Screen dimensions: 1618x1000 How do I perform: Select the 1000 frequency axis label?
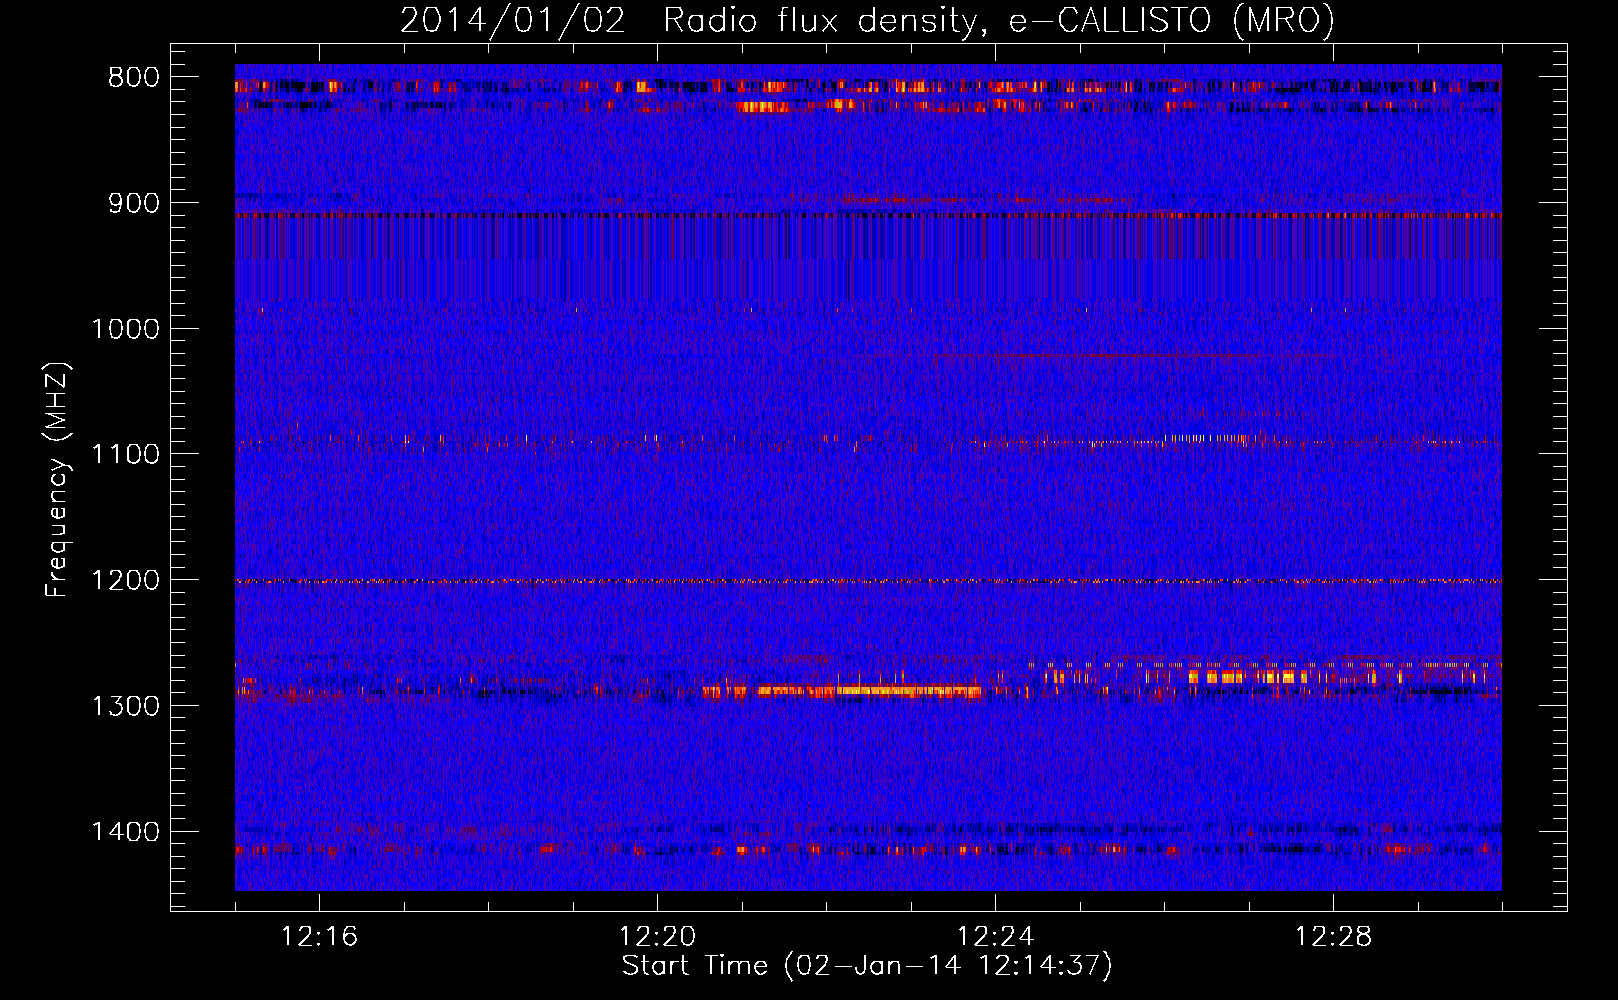point(126,329)
